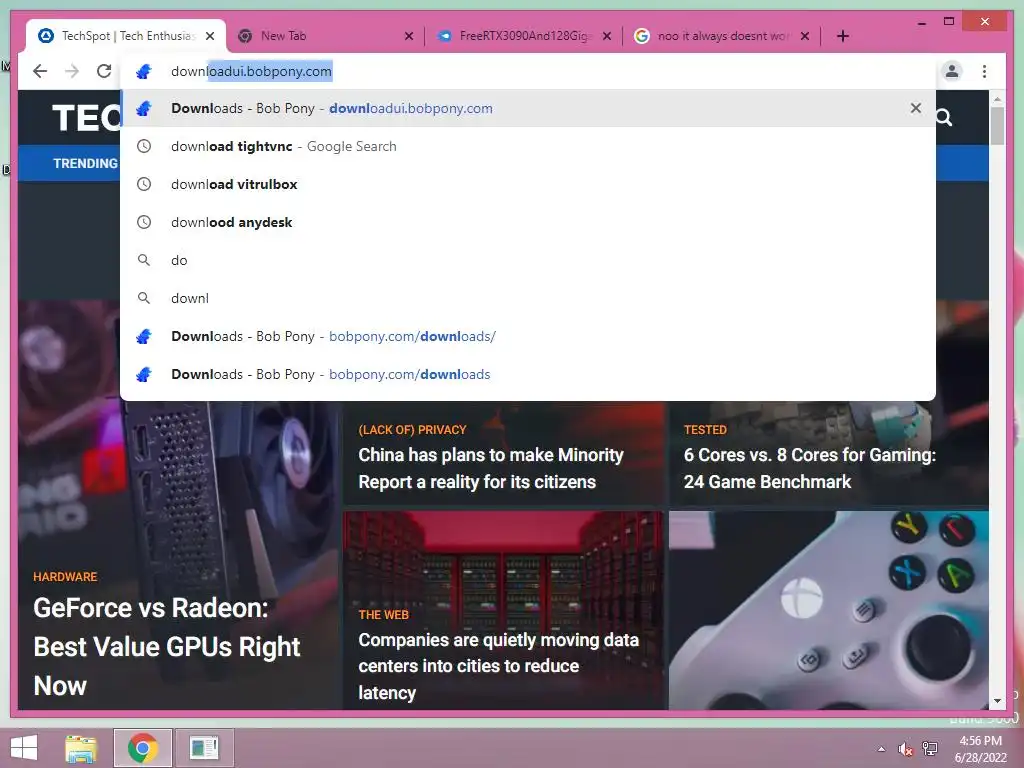Viewport: 1024px width, 768px height.
Task: Open the Chrome profile avatar
Action: pyautogui.click(x=952, y=71)
